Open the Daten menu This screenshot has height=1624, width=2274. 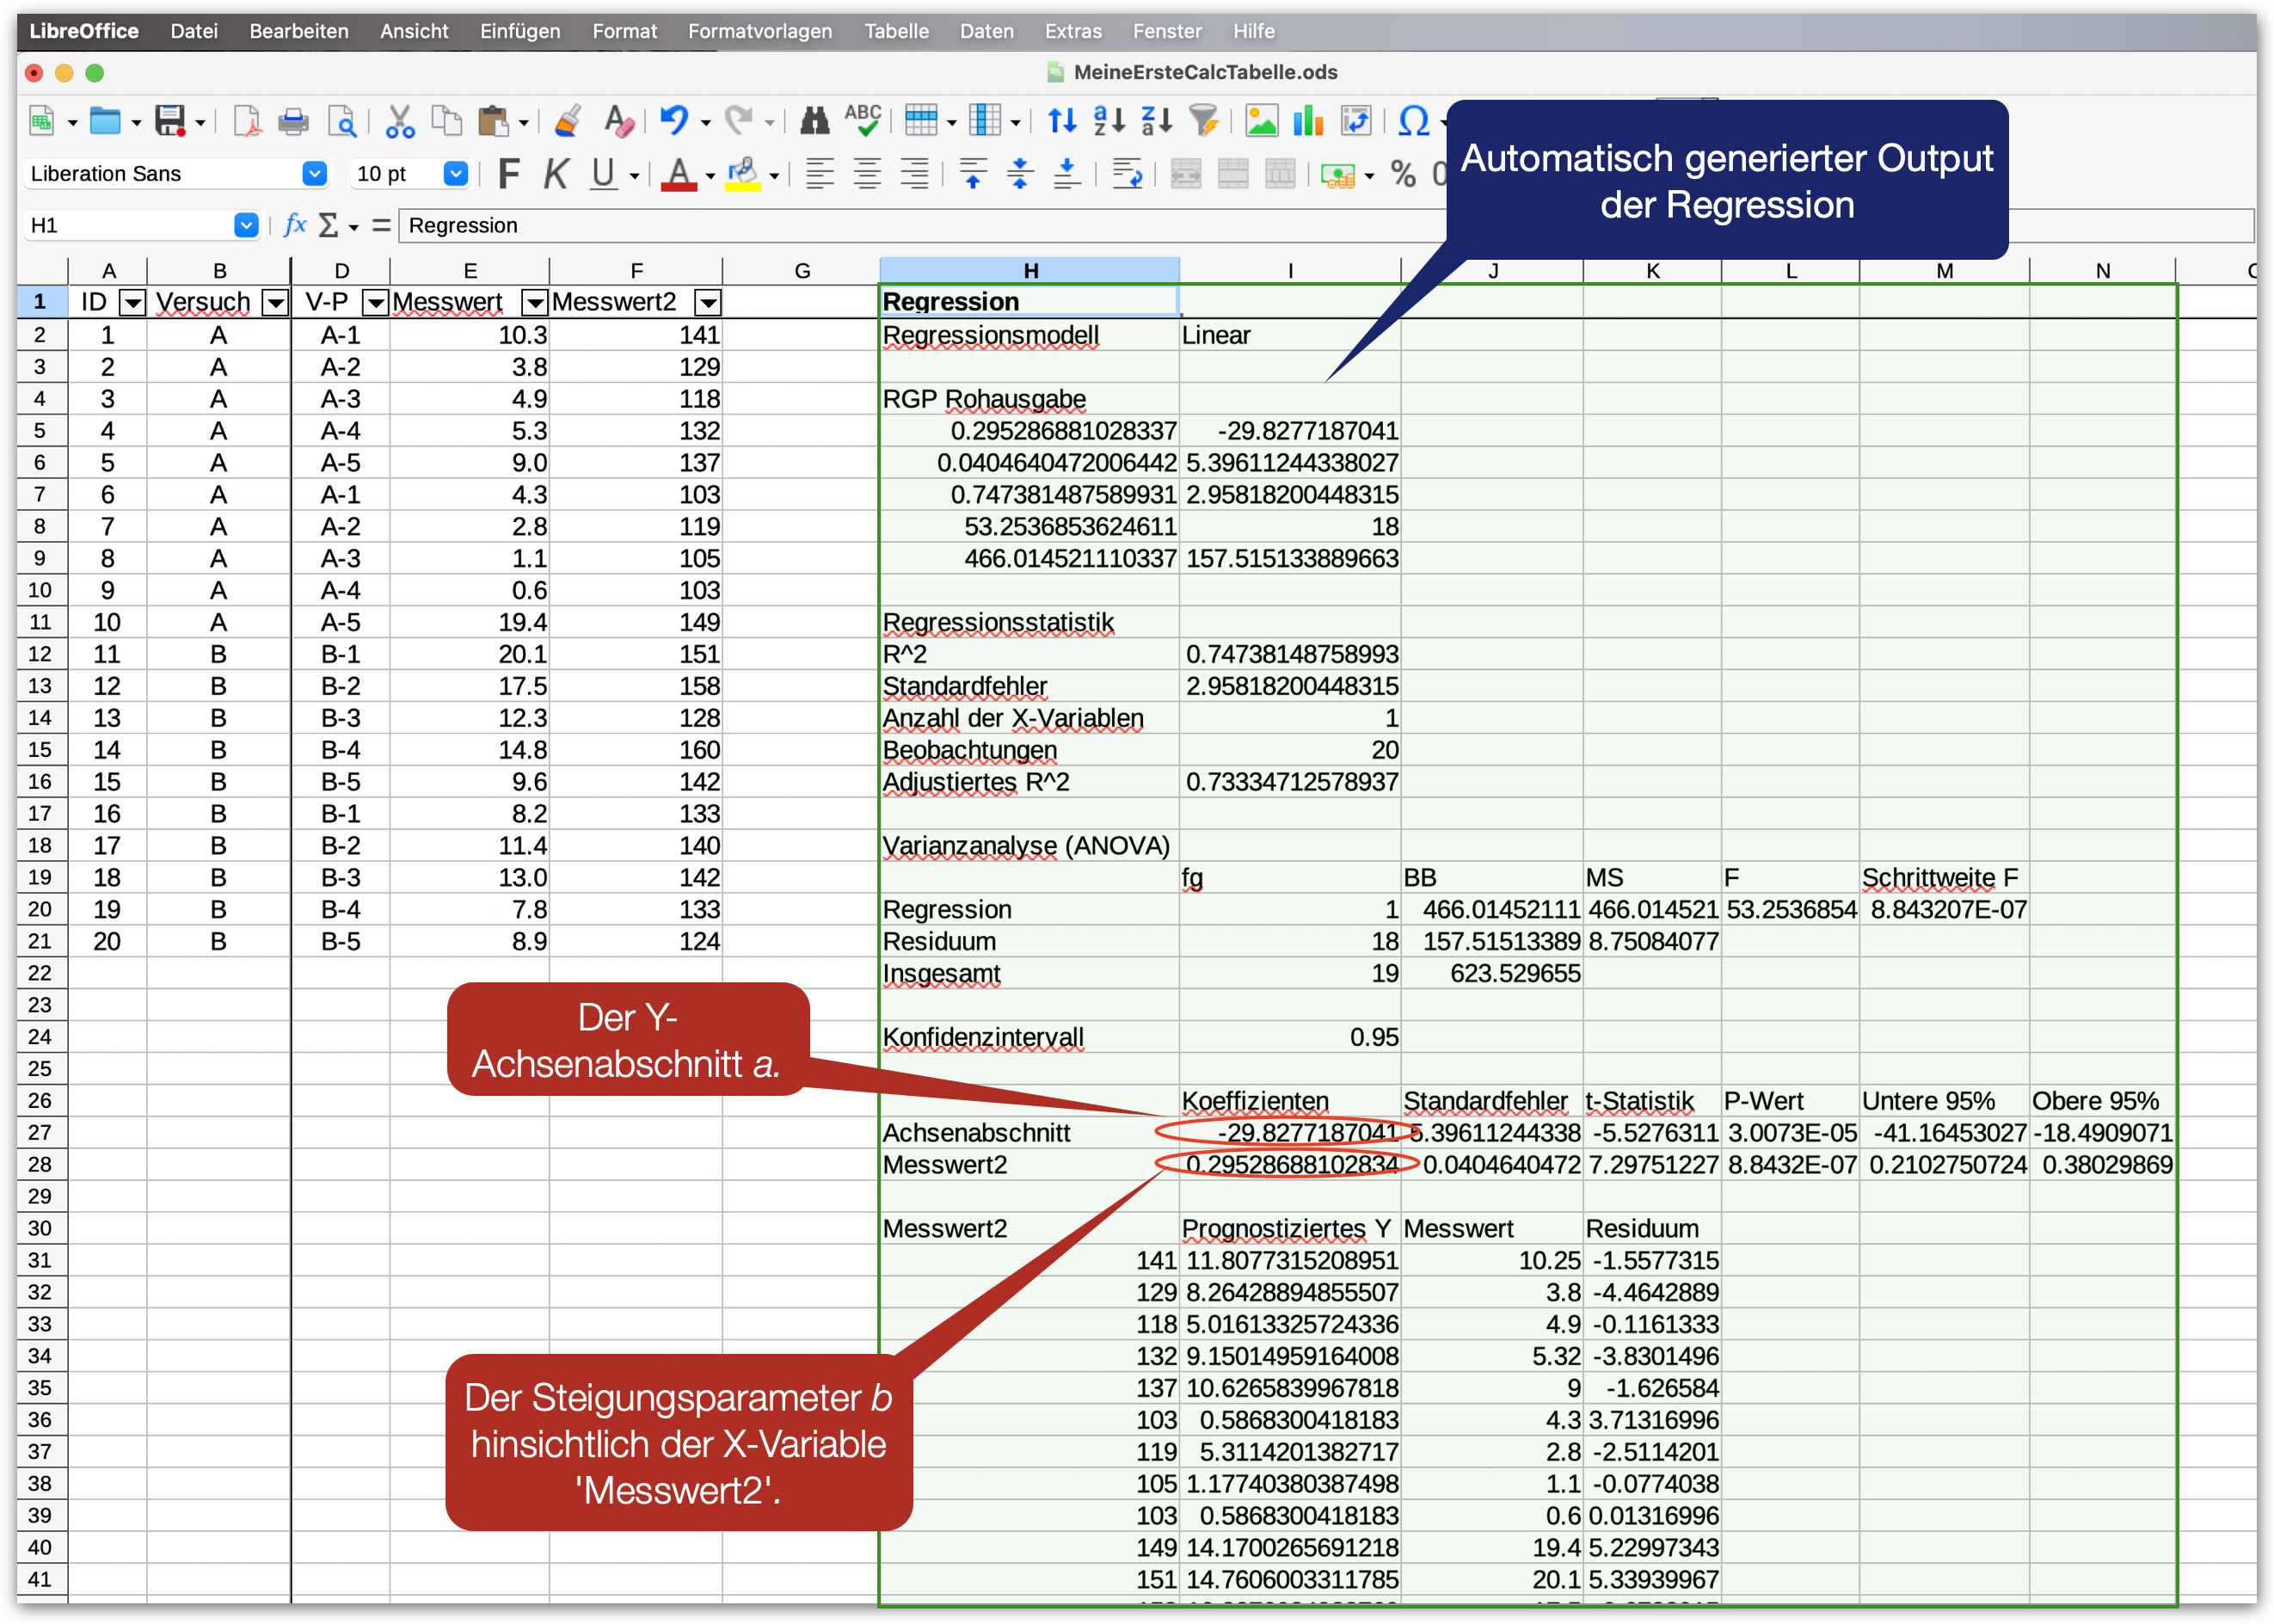click(986, 31)
